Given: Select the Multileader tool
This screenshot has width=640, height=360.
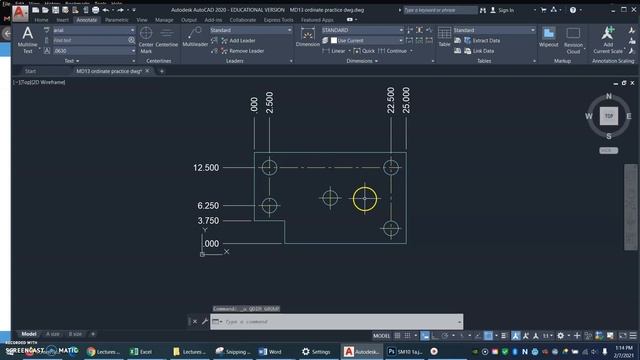Looking at the screenshot, I should [x=195, y=38].
